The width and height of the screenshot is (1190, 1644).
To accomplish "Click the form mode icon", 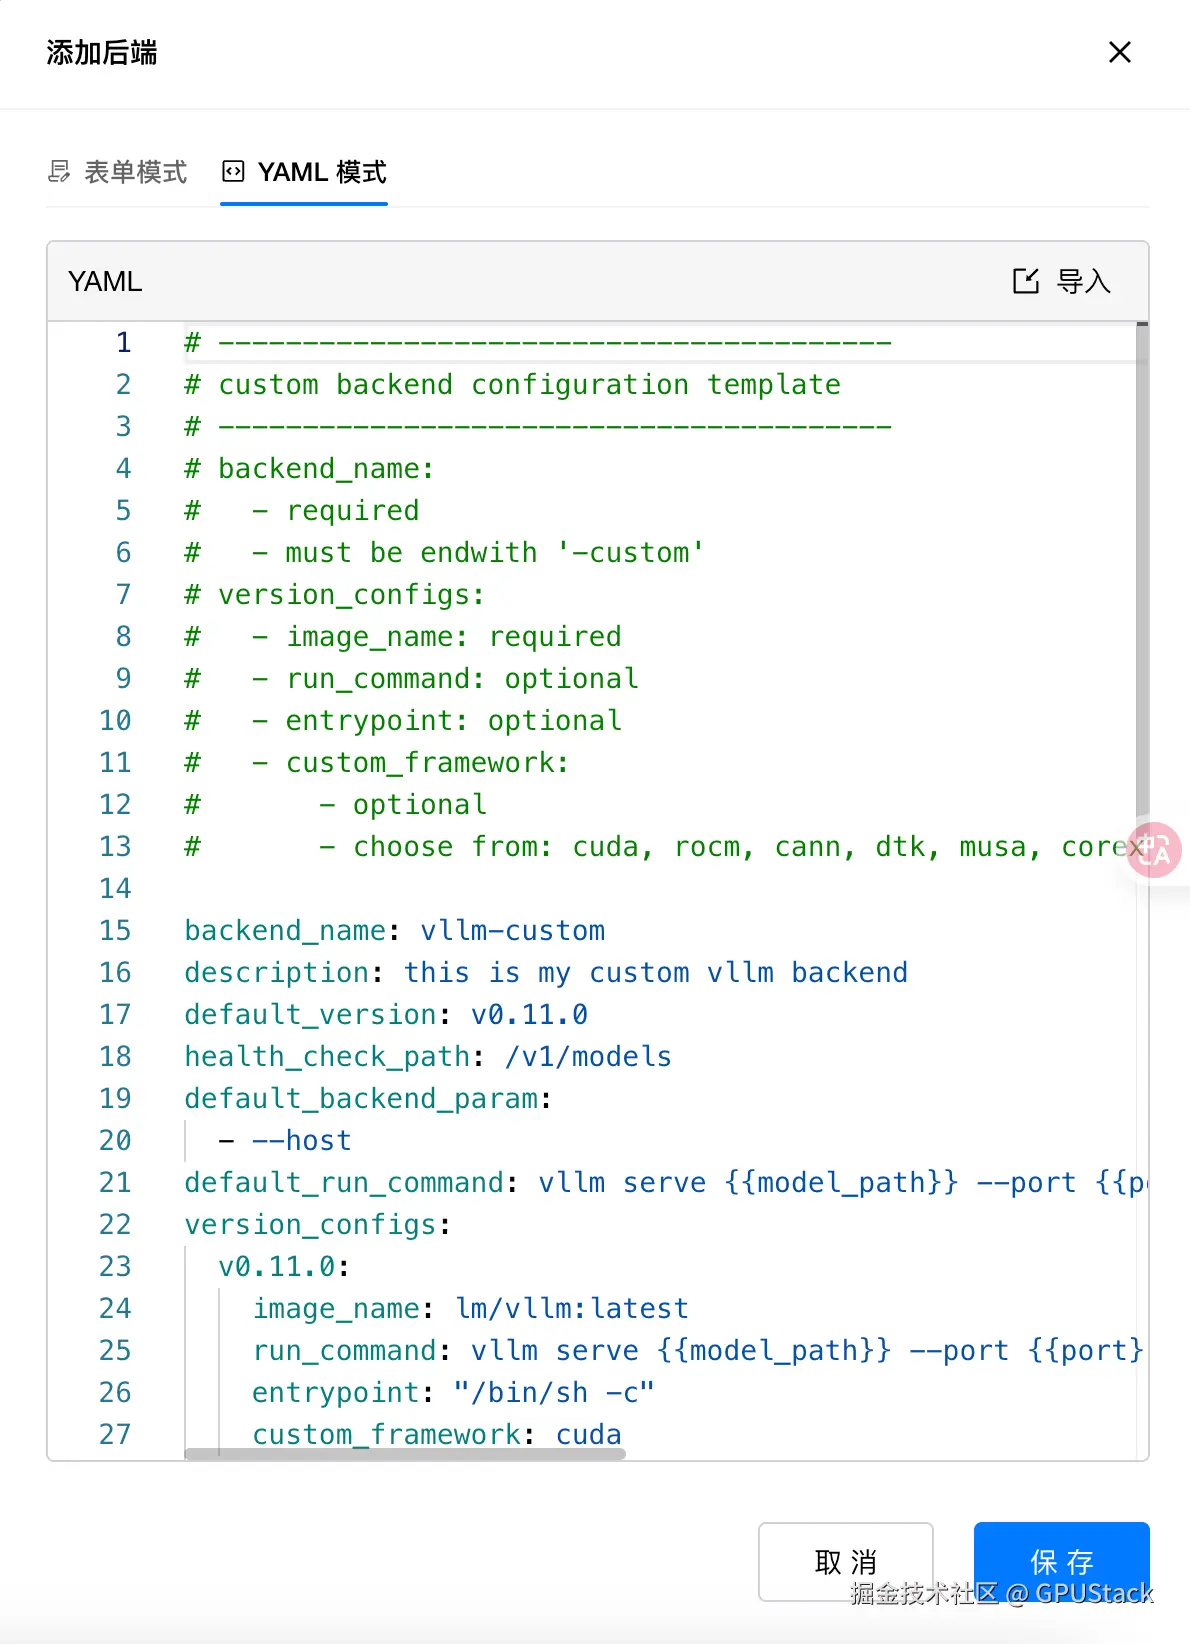I will [x=59, y=172].
